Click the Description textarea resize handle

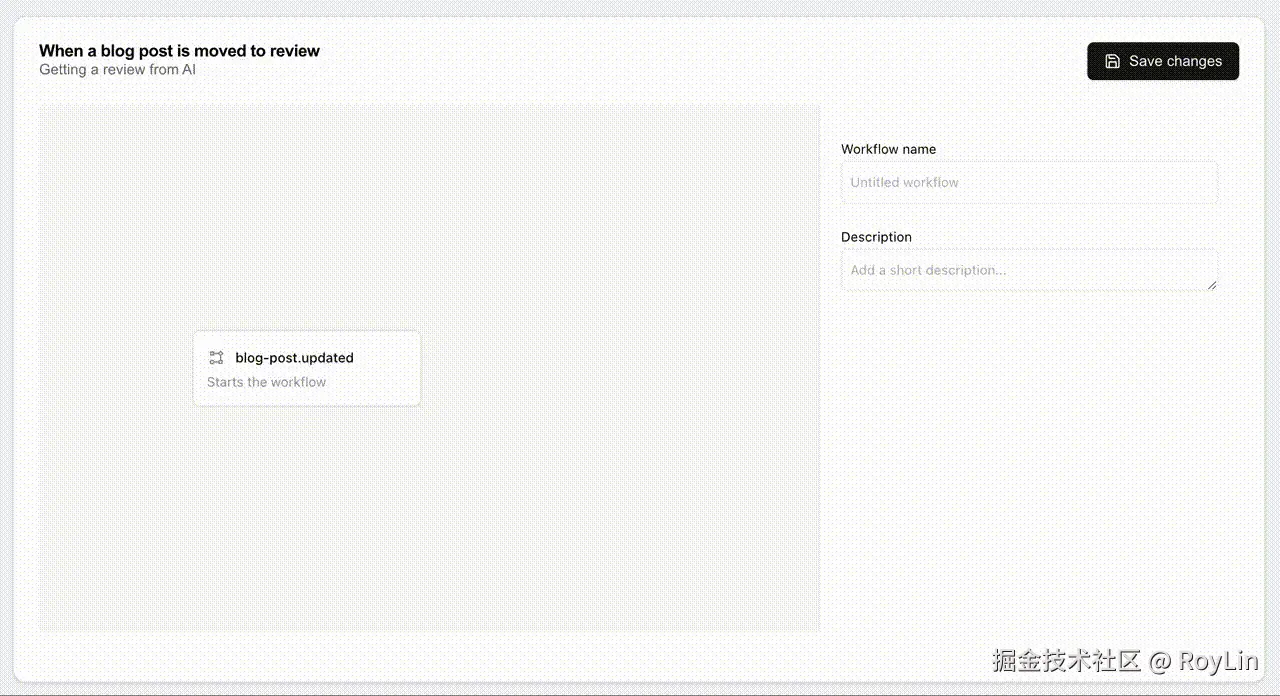[x=1212, y=285]
